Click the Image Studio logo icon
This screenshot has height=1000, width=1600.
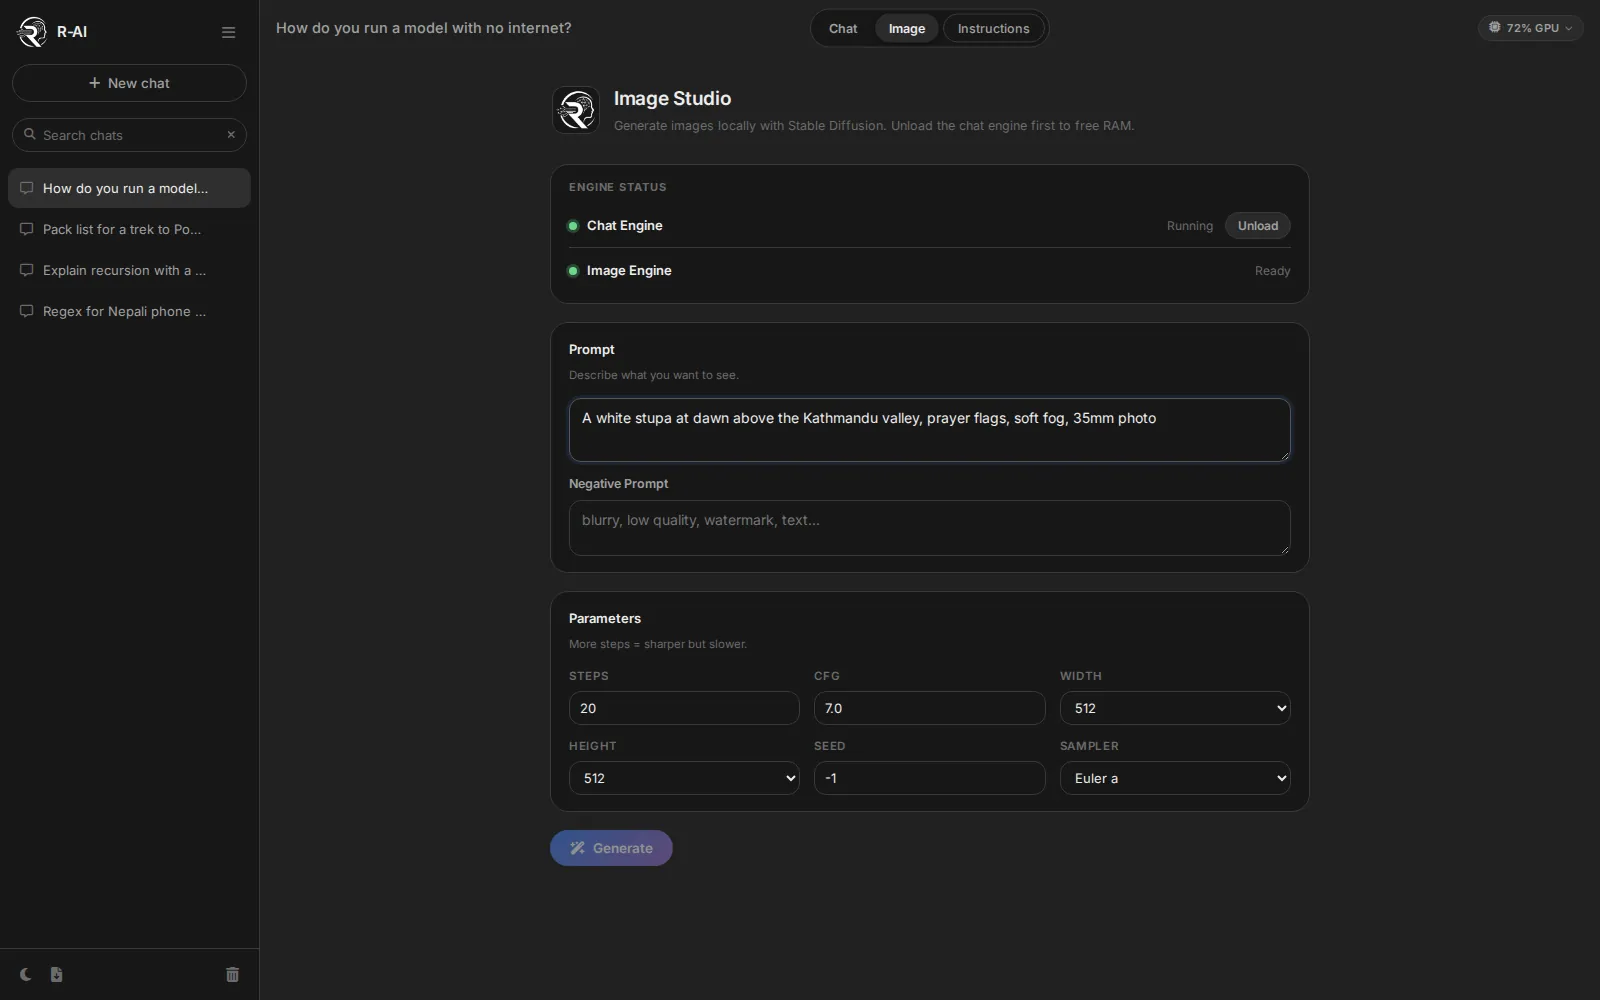tap(576, 110)
